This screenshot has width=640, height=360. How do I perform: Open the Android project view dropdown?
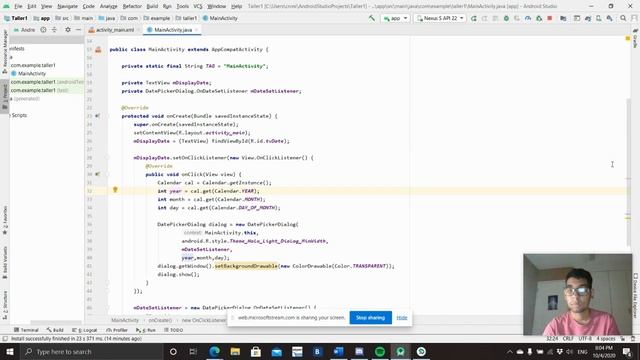point(25,30)
